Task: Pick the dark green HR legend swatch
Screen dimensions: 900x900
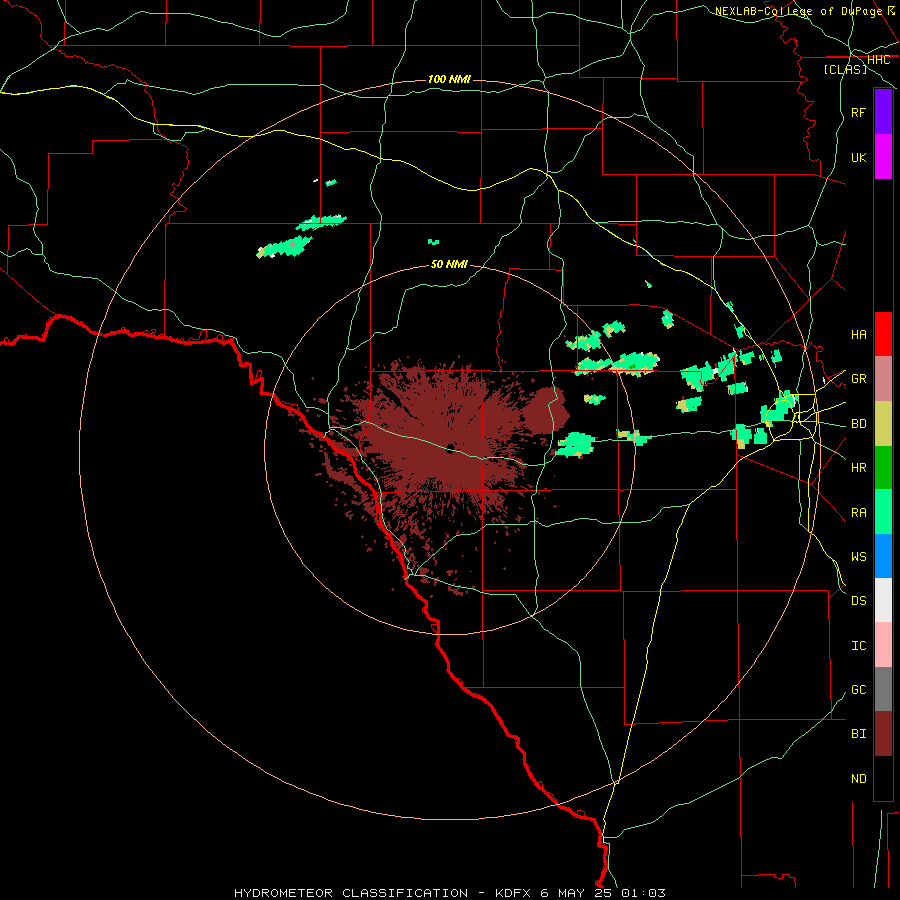Action: [x=883, y=468]
